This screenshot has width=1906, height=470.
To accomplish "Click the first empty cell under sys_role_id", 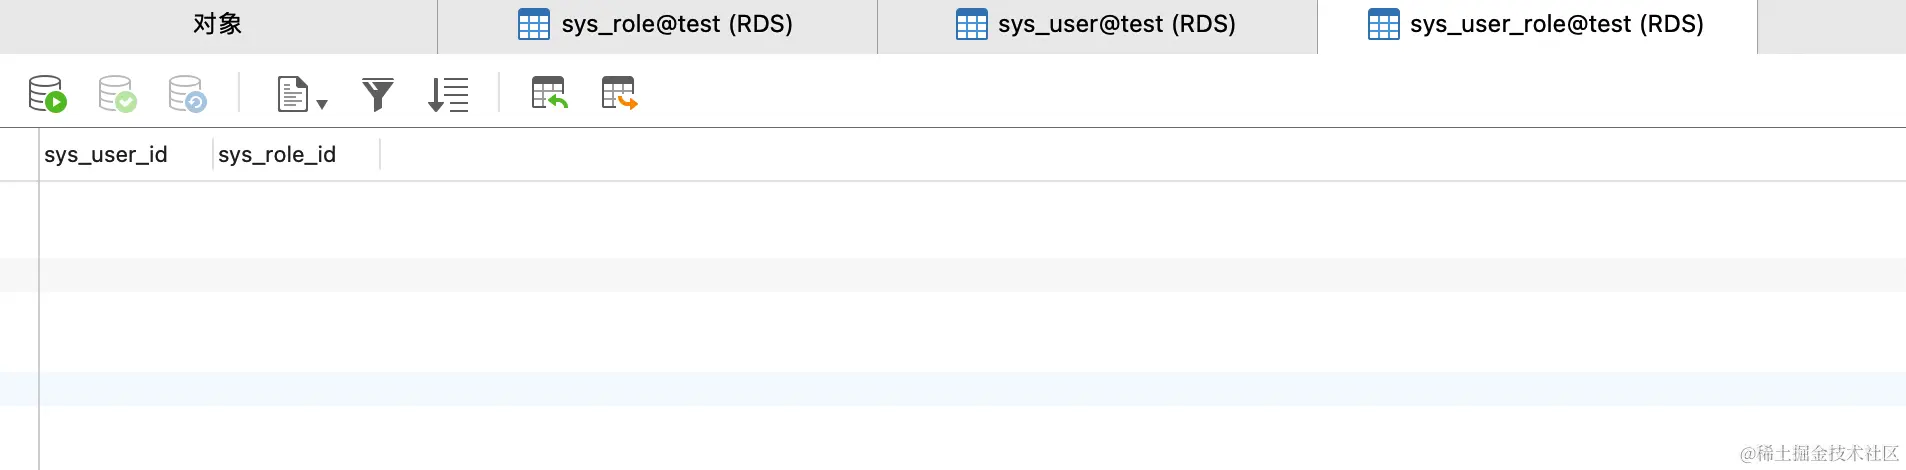I will 296,220.
